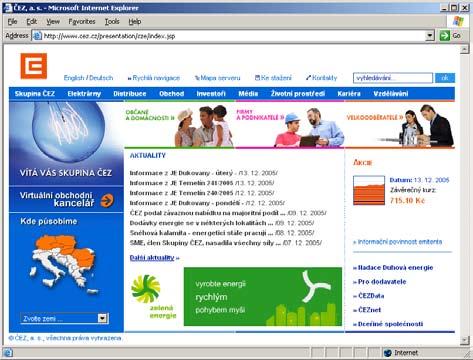Click the Go button label

click(x=457, y=35)
